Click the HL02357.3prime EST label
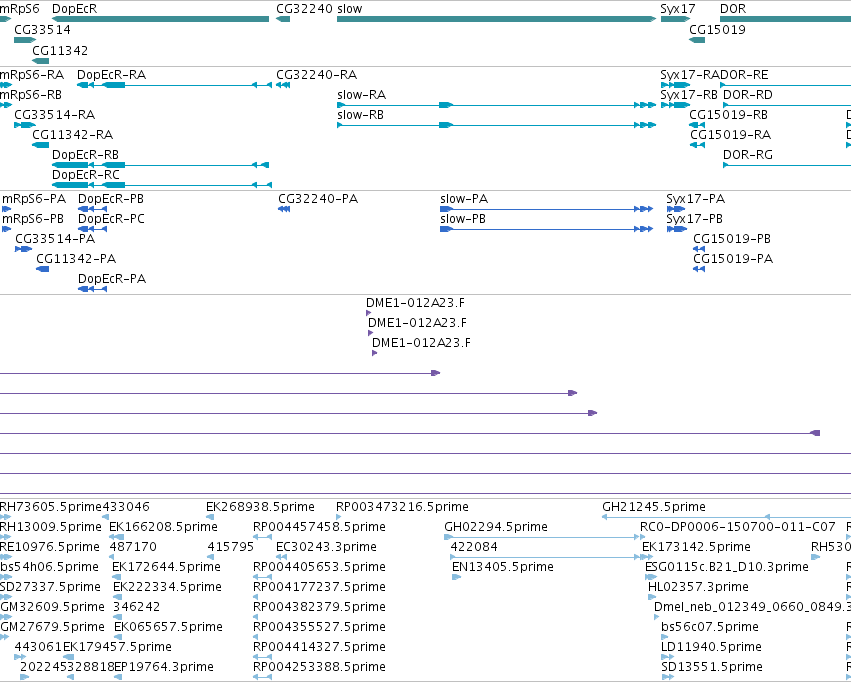This screenshot has height=682, width=851. pyautogui.click(x=698, y=587)
